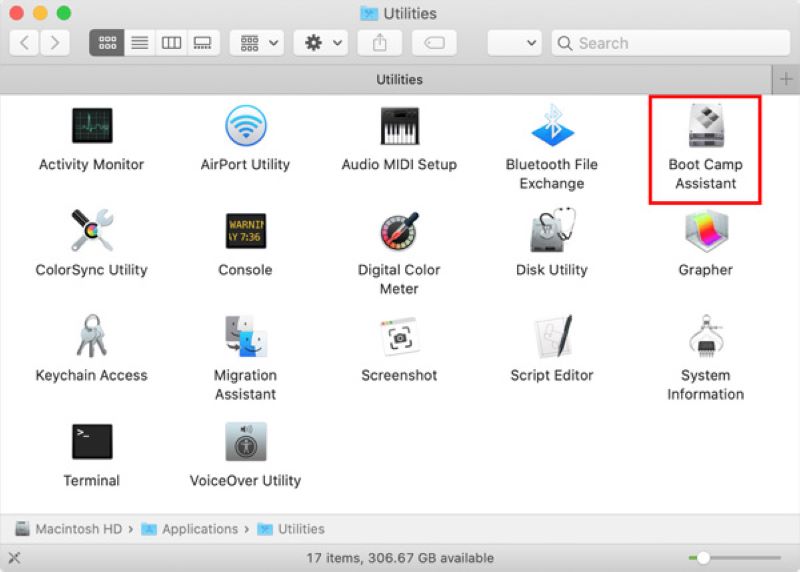This screenshot has width=800, height=572.
Task: Click the 'AirPort Utility' name label
Action: pos(245,164)
